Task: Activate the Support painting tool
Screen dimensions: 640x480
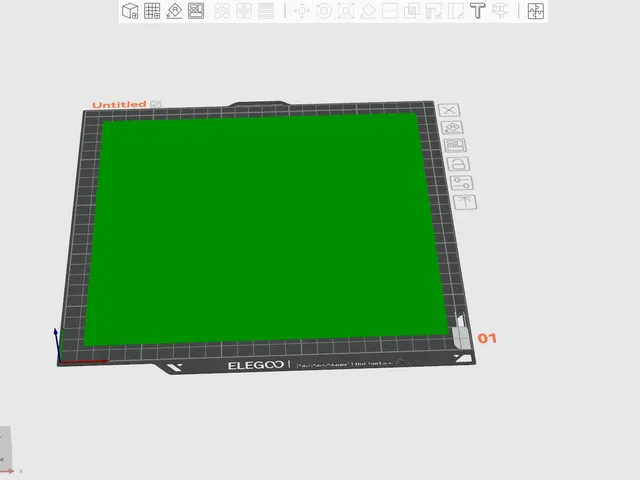Action: 433,11
